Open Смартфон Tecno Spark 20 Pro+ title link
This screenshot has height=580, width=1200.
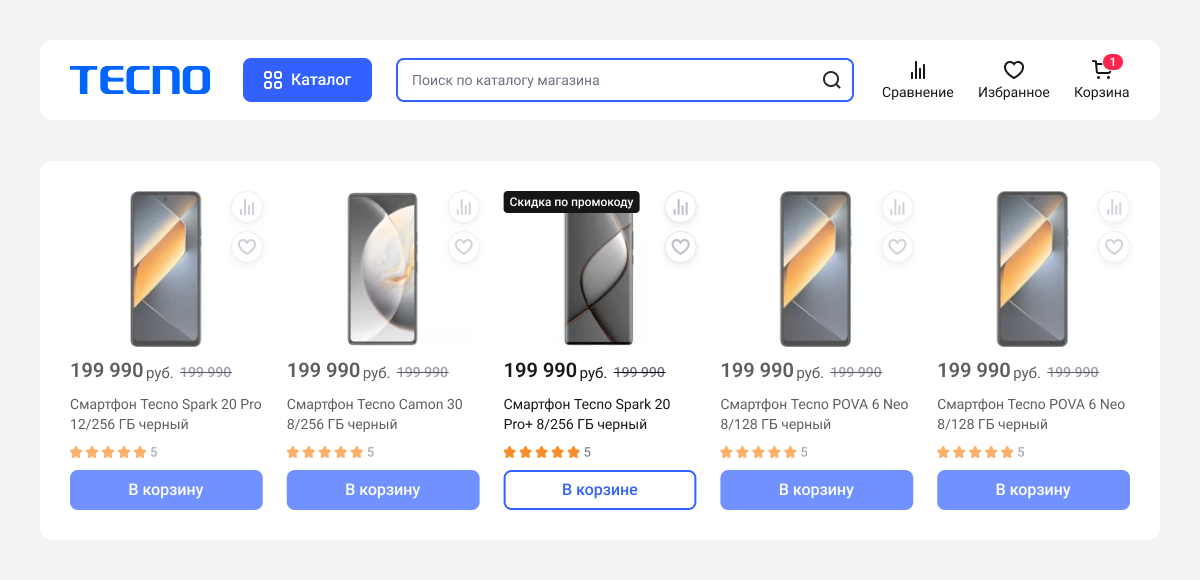pos(587,414)
